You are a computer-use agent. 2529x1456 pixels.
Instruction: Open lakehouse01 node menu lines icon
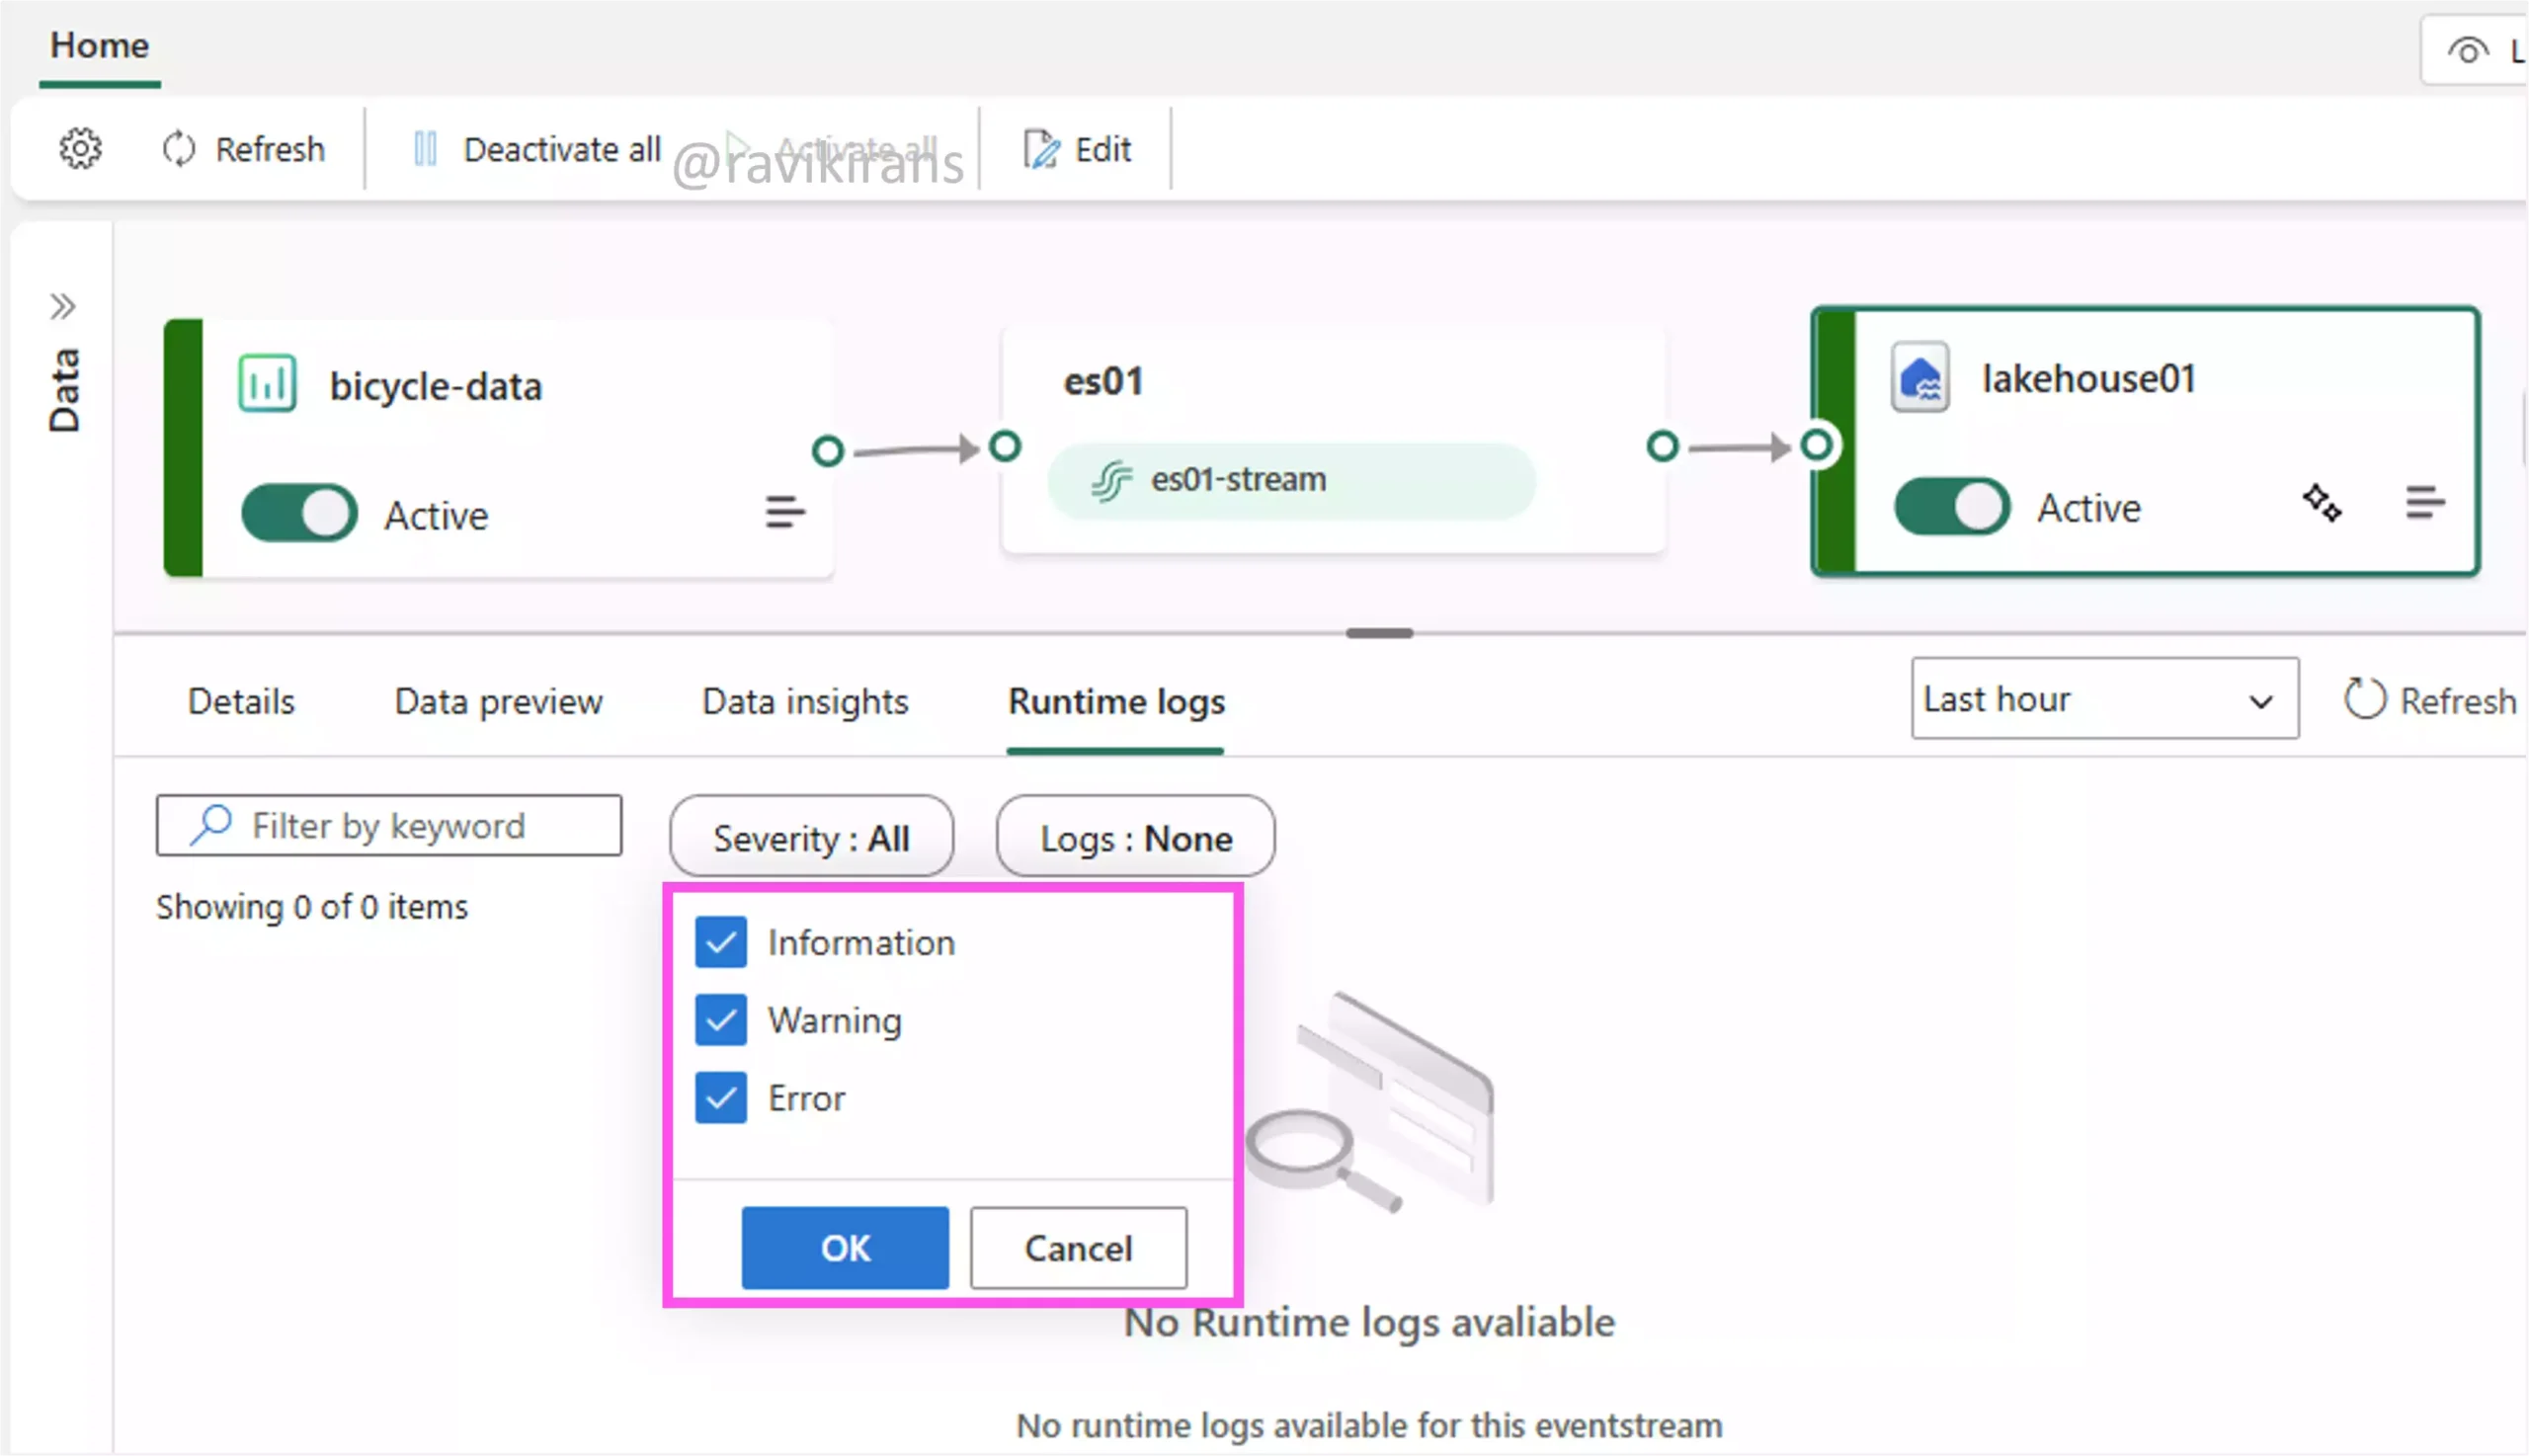(x=2425, y=502)
